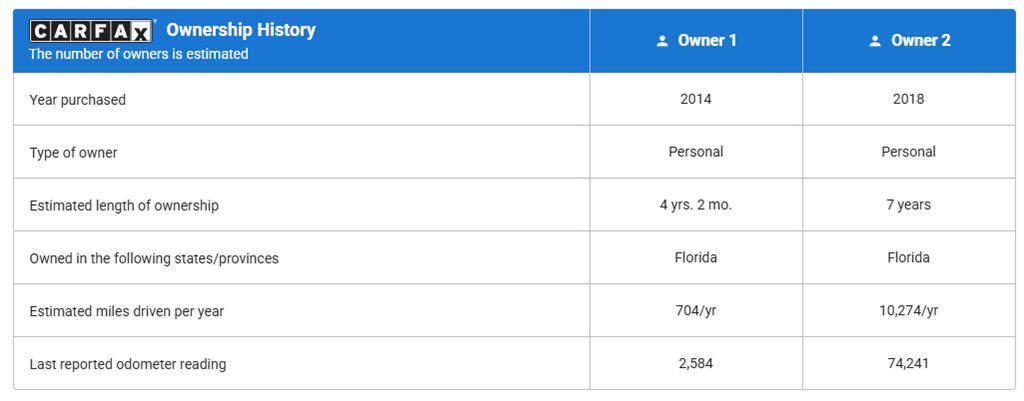
Task: Click the 2,584 odometer reading
Action: coord(696,364)
